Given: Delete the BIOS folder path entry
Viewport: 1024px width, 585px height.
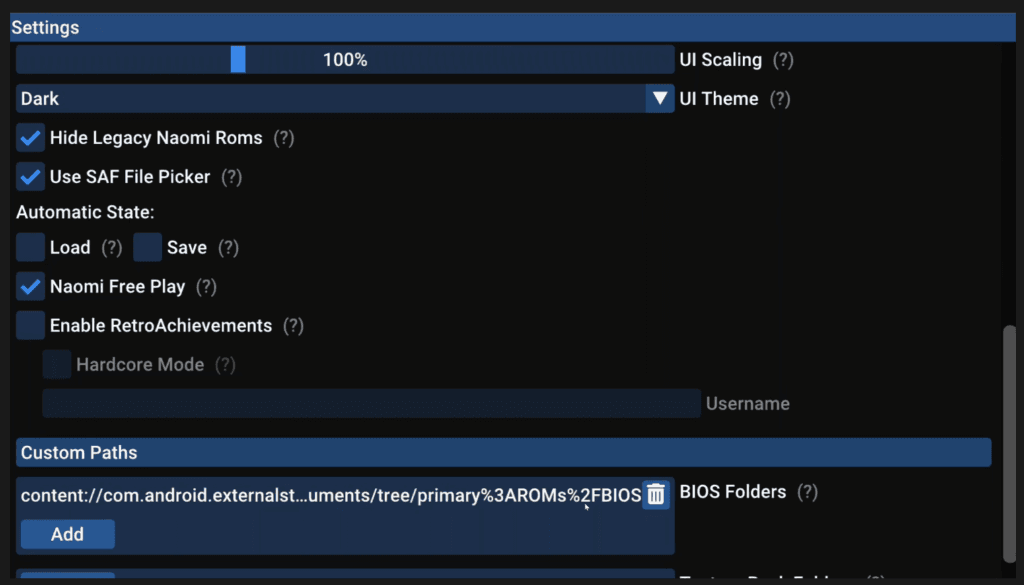Looking at the screenshot, I should point(656,494).
